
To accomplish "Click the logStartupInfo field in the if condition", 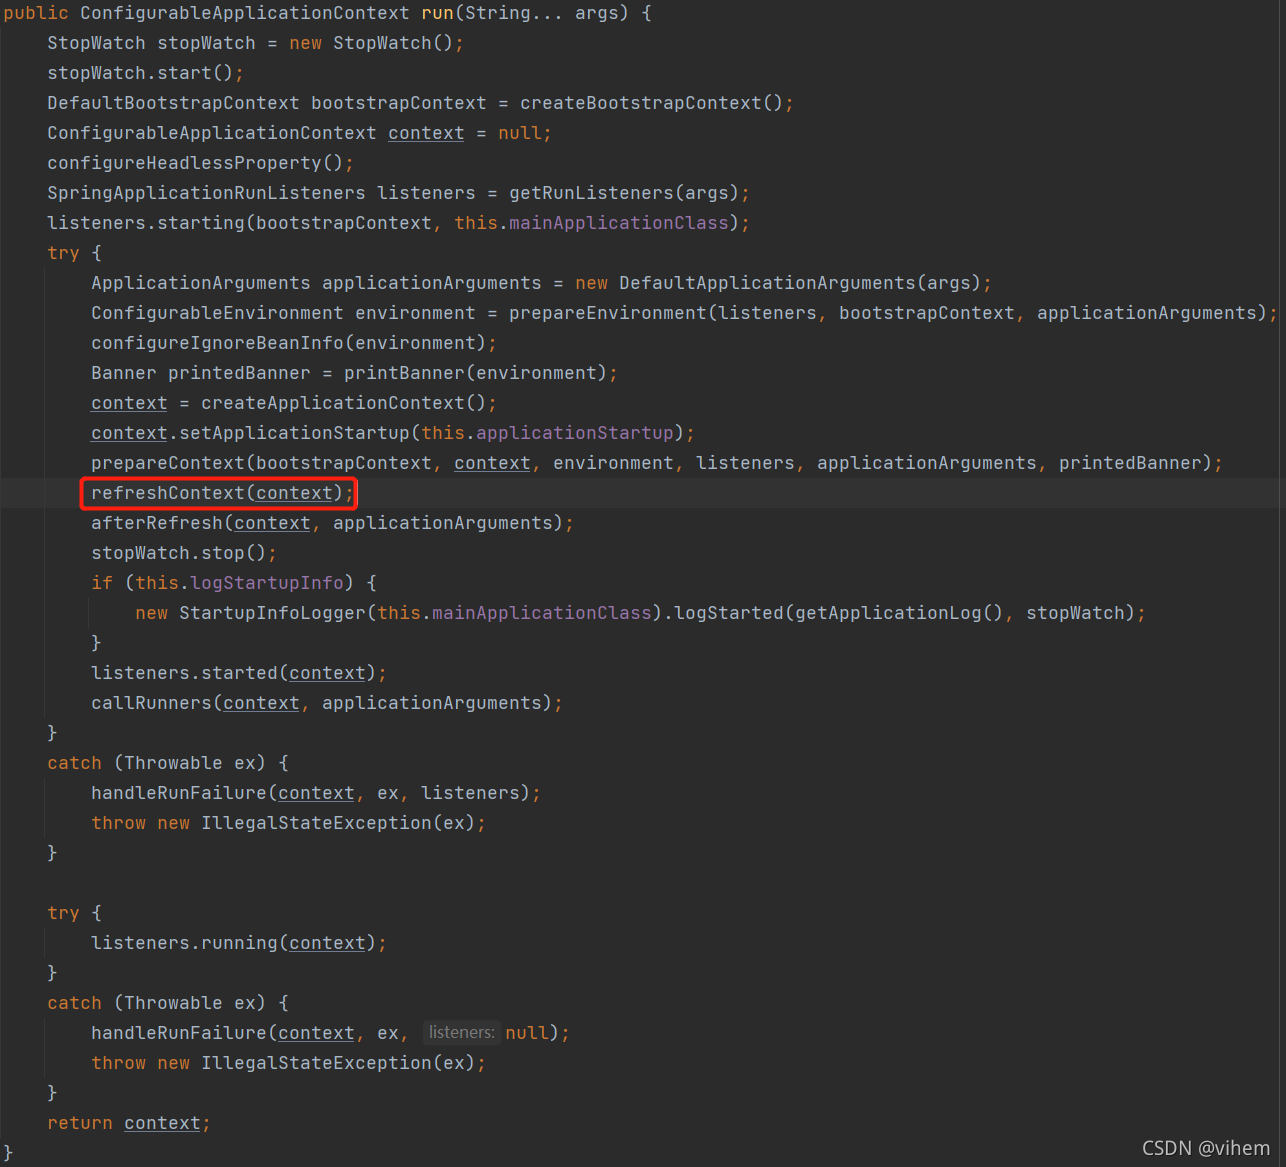I will pos(267,583).
